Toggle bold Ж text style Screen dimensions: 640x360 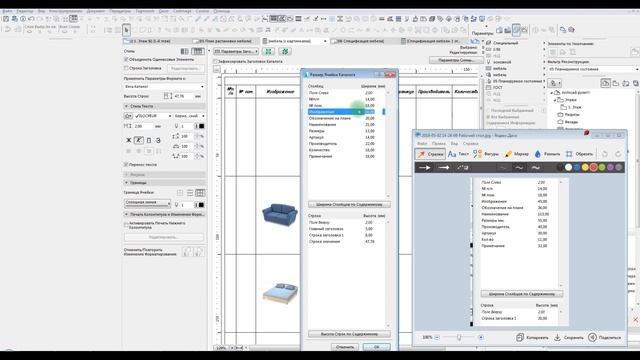129,140
